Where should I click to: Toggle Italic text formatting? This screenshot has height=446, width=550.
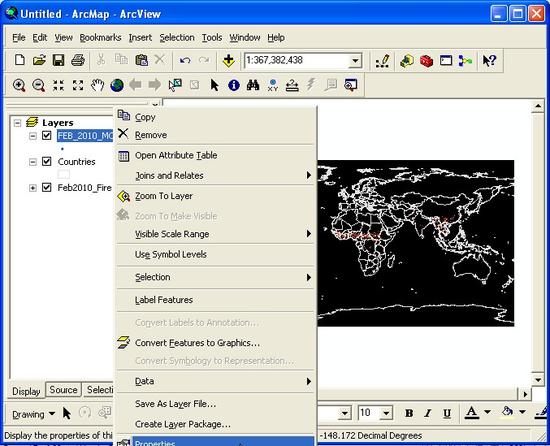(428, 413)
